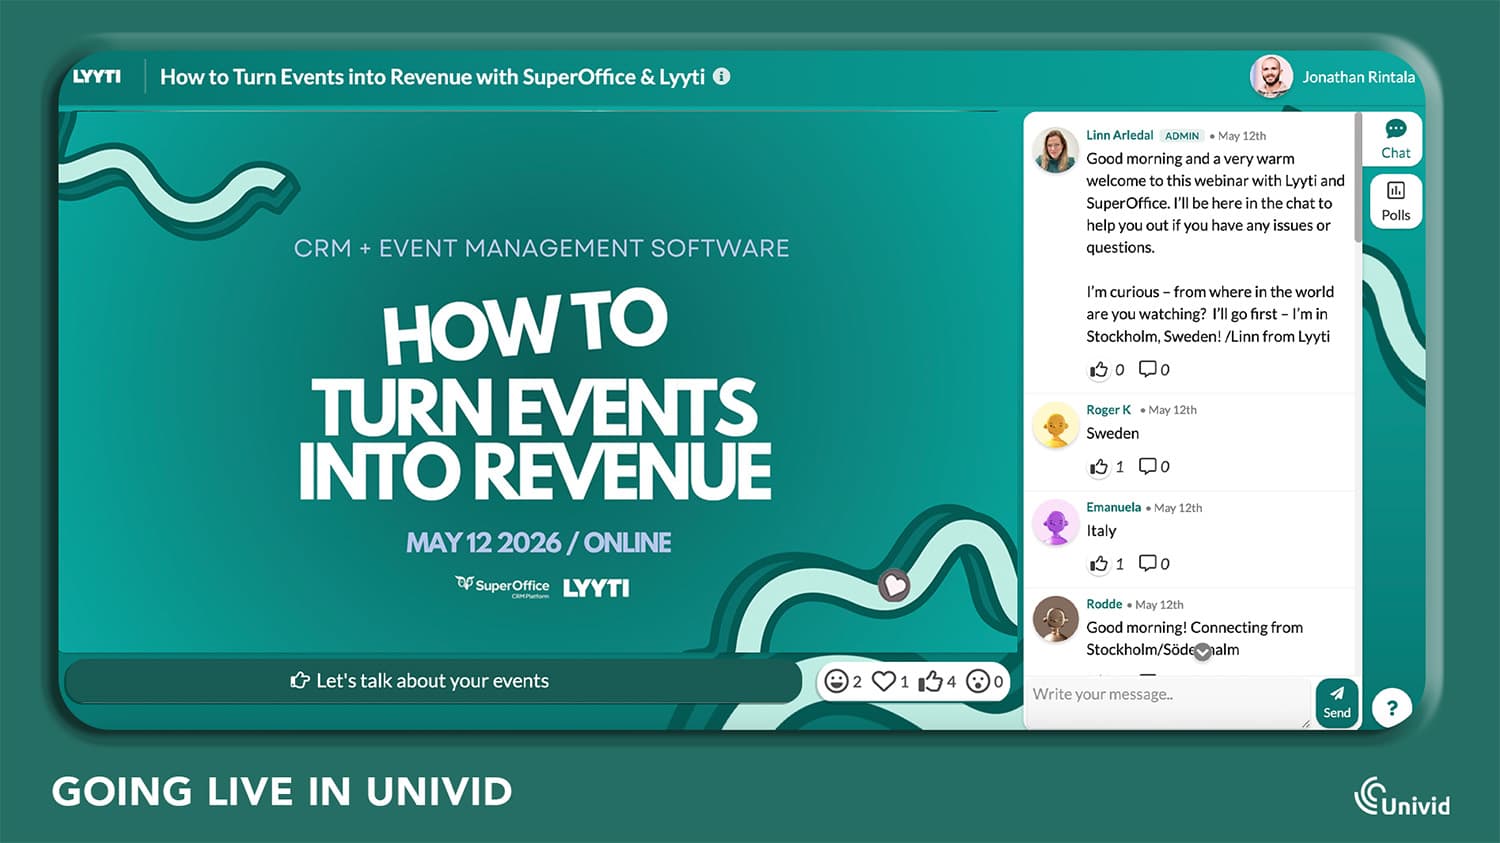Click the 'Sweden' chat message
The image size is (1500, 843).
click(1112, 434)
